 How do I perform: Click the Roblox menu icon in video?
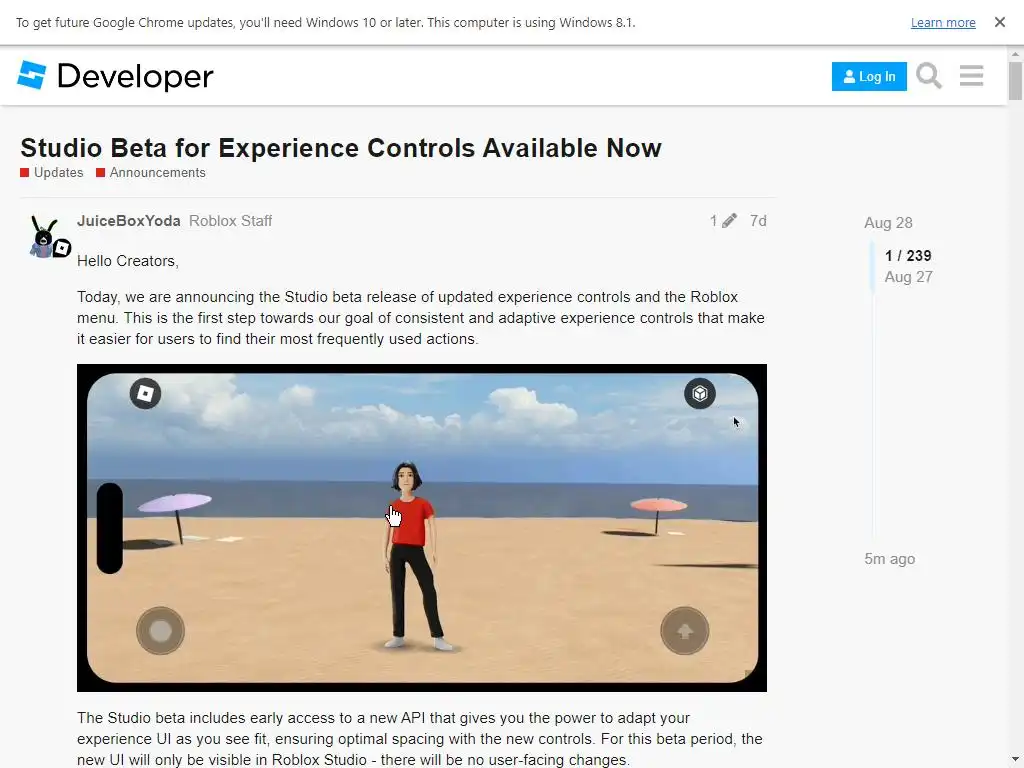145,394
